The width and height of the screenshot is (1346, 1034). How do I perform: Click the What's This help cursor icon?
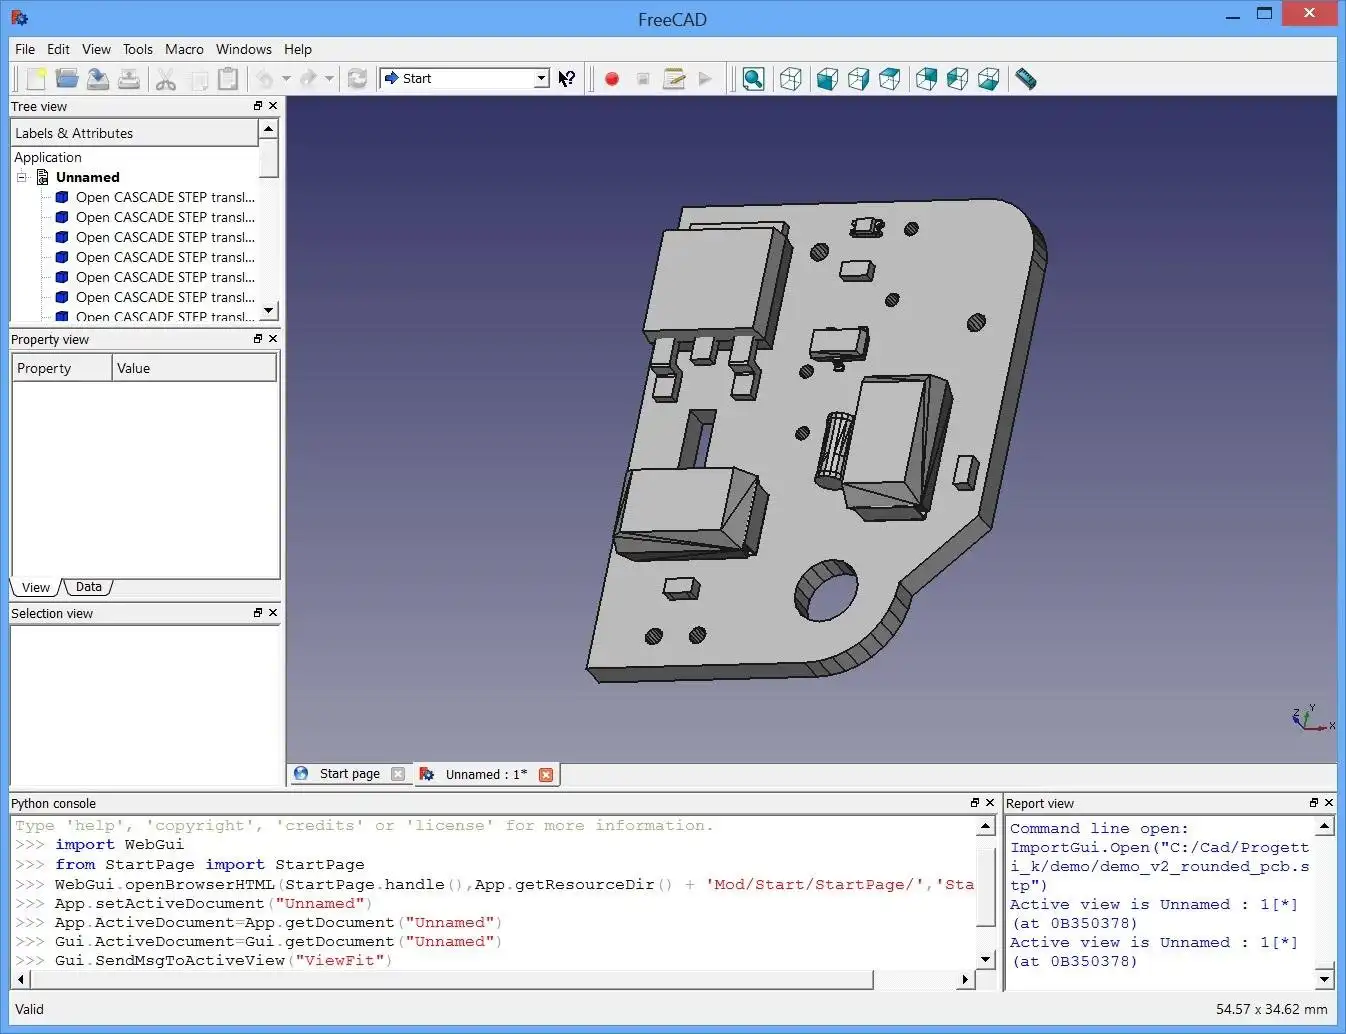pos(567,79)
